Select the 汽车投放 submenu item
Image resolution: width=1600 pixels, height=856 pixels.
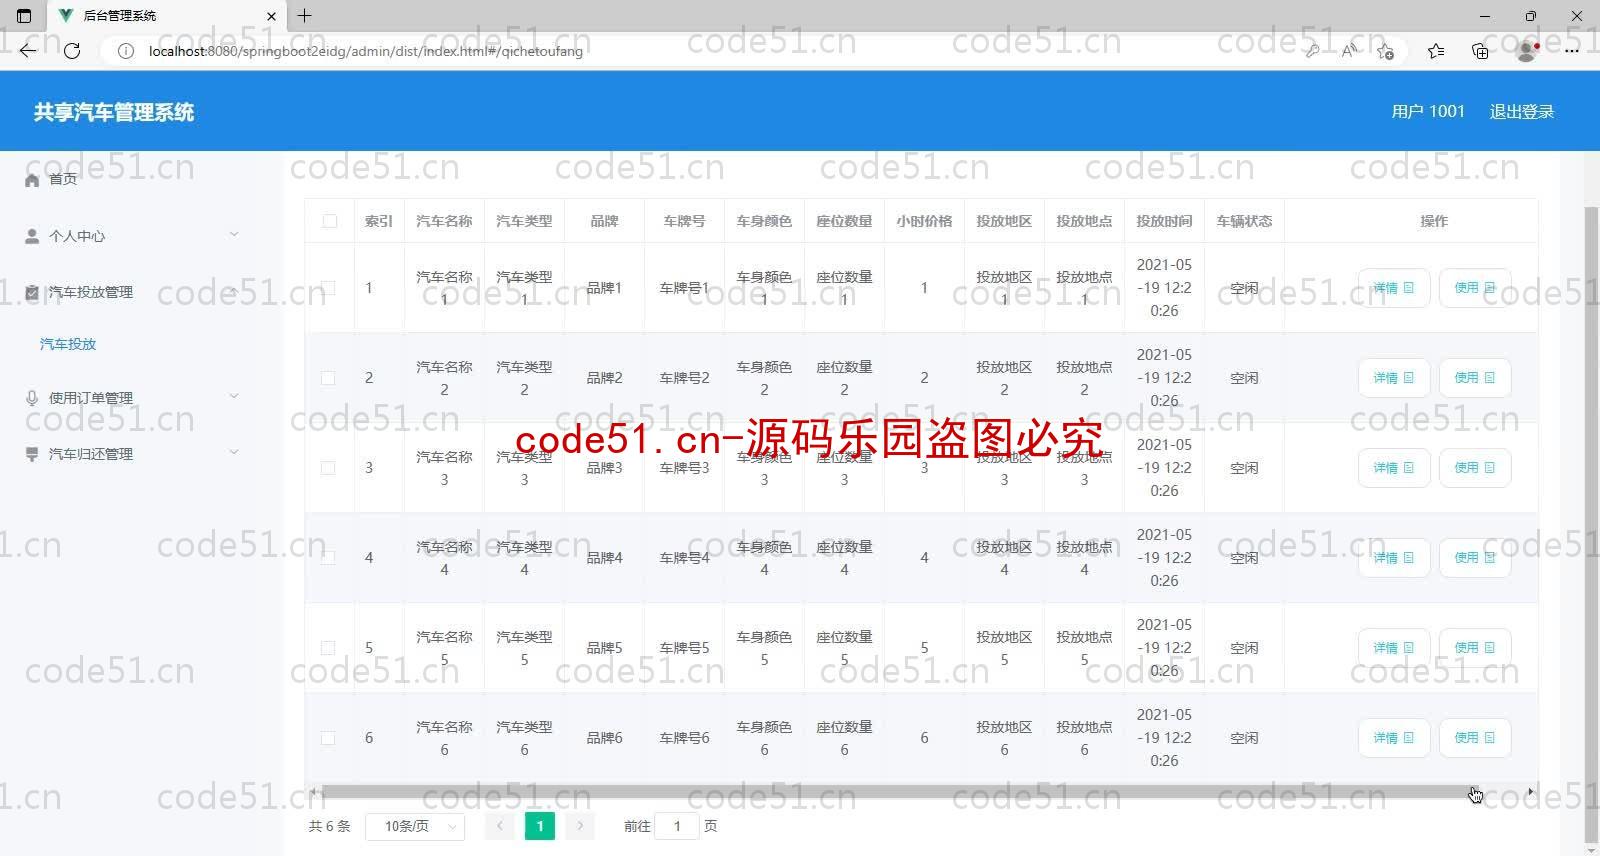point(68,344)
